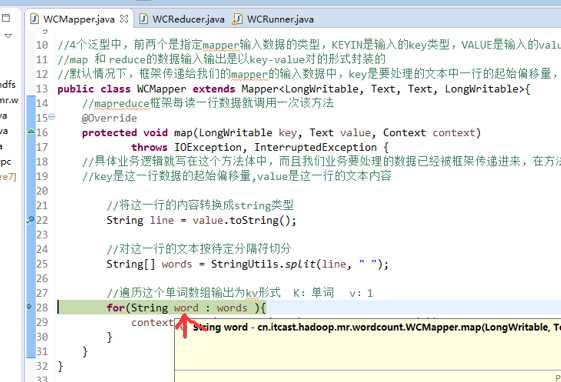Viewport: 561px width, 382px height.
Task: Click the line number 32 in the gutter
Action: point(42,366)
